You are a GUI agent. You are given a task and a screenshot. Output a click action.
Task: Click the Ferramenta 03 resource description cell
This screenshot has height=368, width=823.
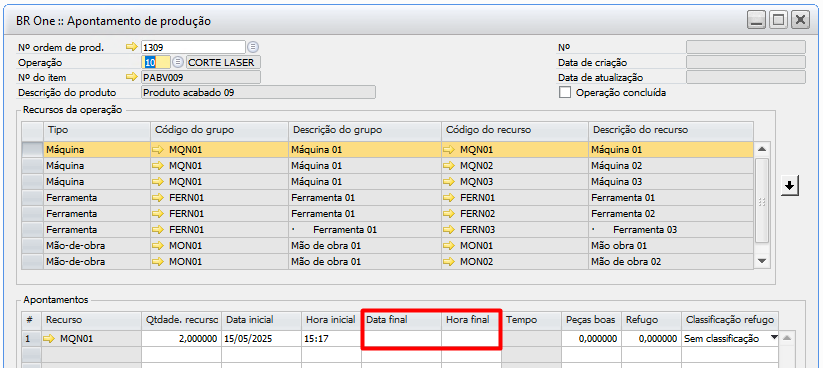tap(671, 230)
